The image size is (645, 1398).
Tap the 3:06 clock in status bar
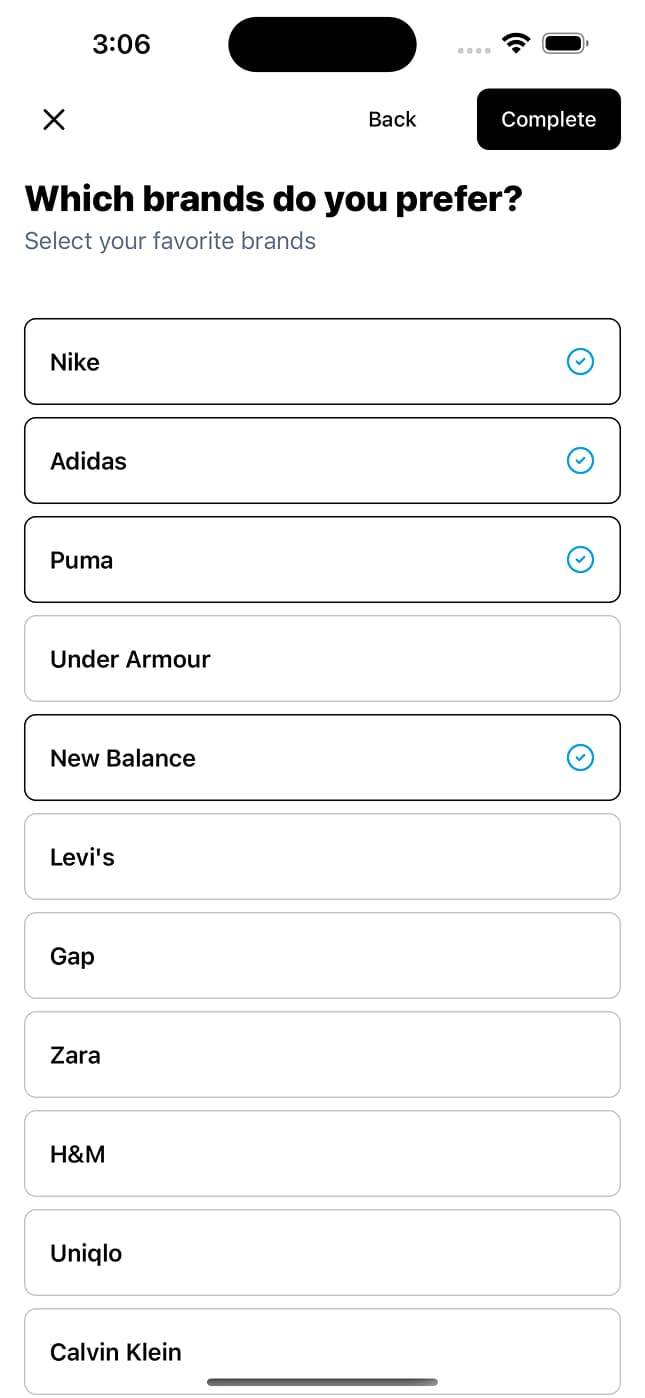coord(121,44)
